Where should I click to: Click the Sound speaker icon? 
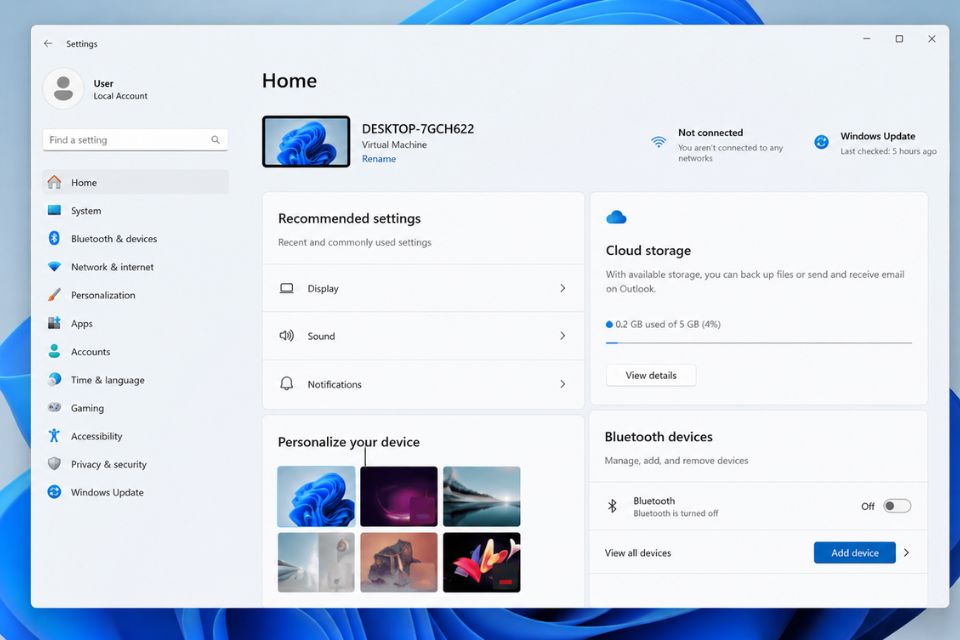pyautogui.click(x=287, y=336)
